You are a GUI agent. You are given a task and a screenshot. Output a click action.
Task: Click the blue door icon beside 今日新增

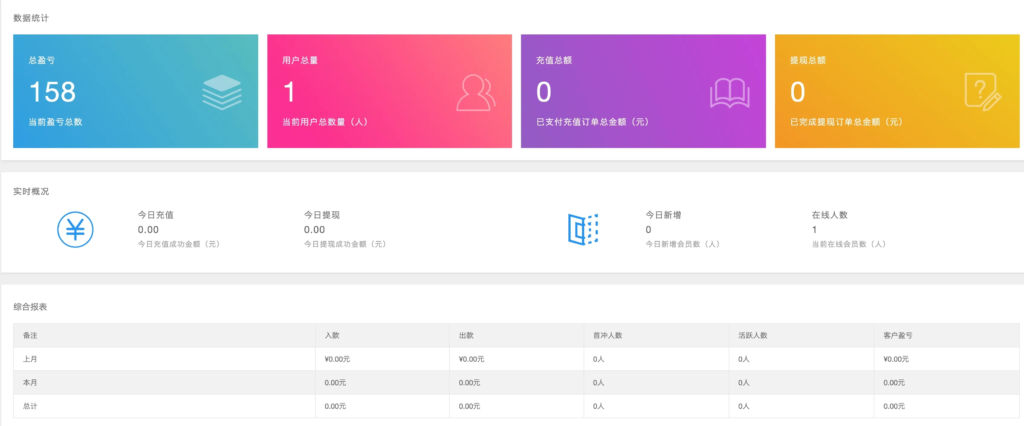tap(582, 230)
